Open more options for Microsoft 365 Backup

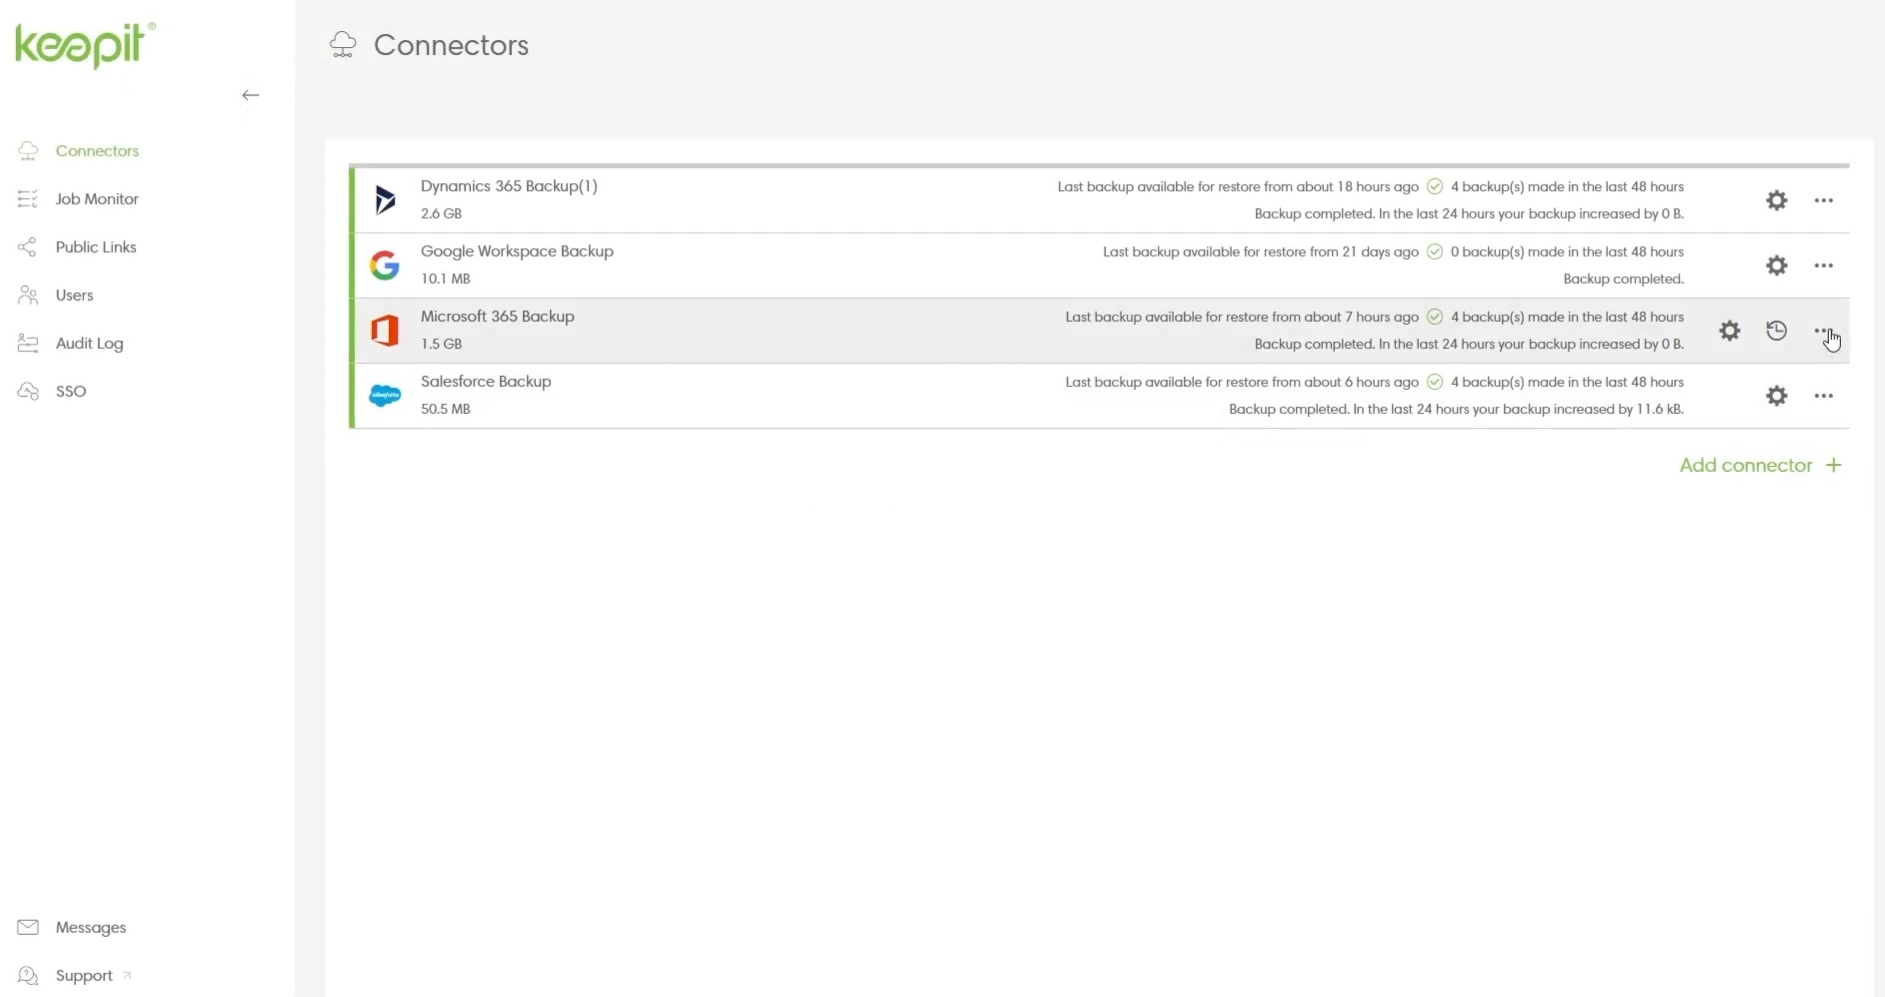[x=1823, y=330]
